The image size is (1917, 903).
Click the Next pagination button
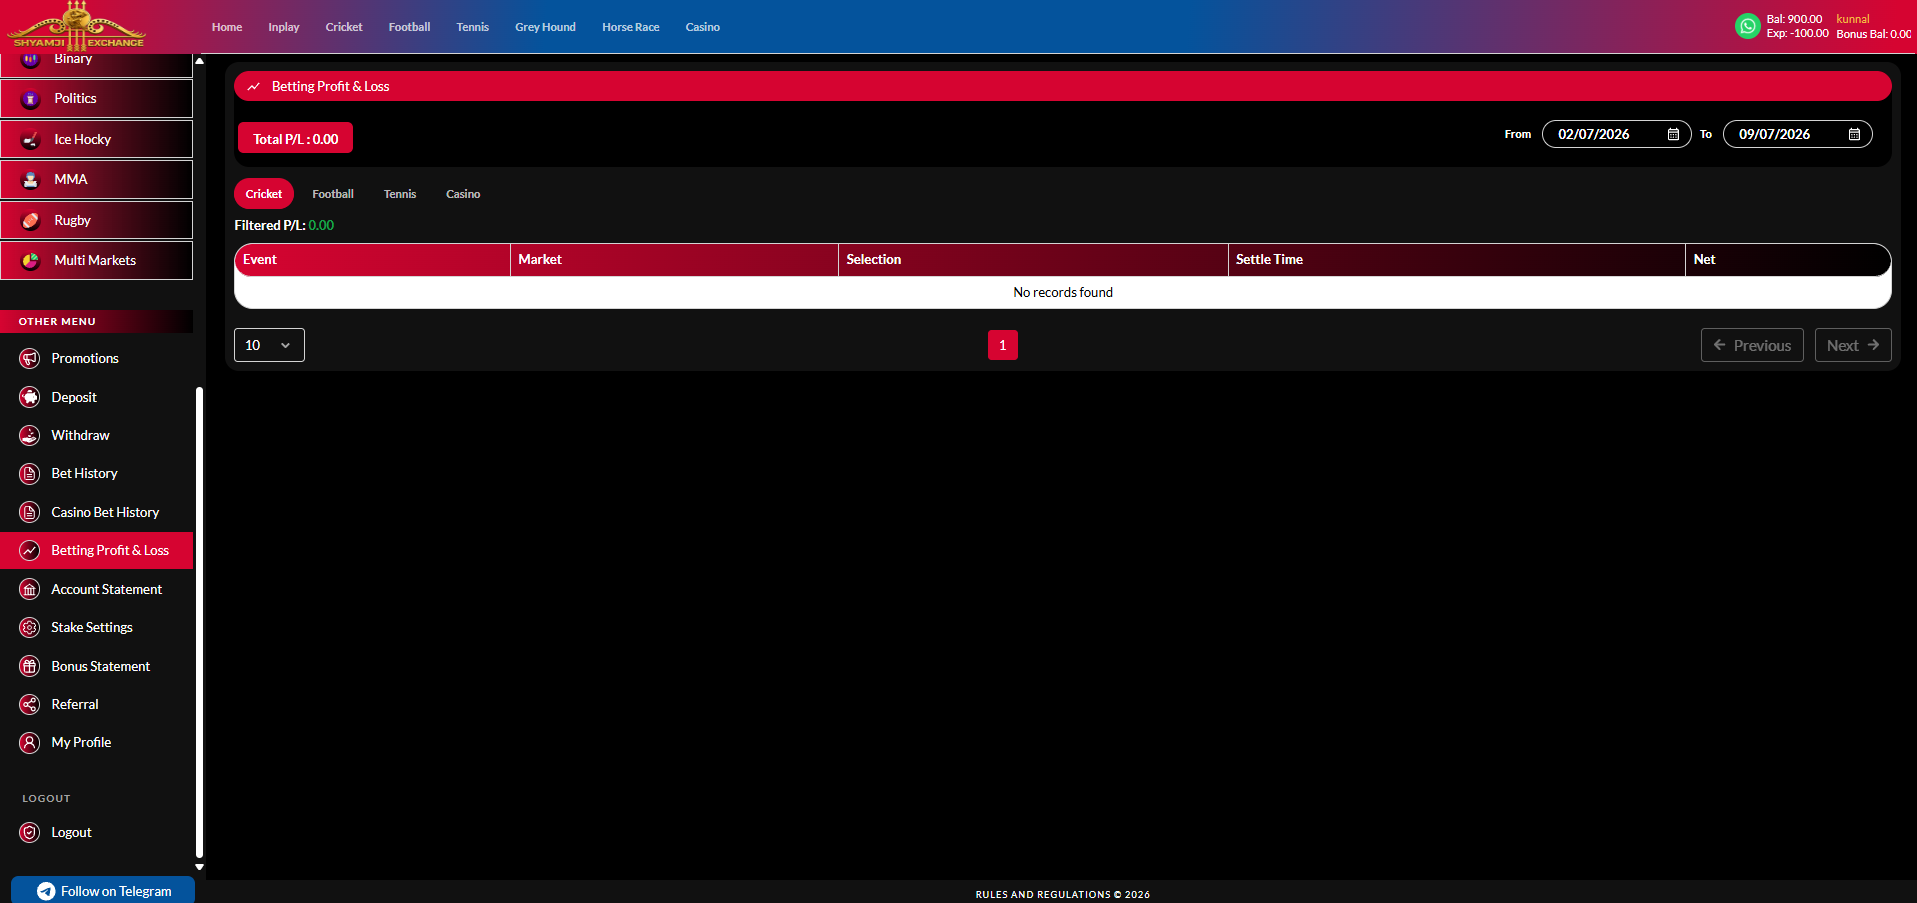click(x=1853, y=345)
